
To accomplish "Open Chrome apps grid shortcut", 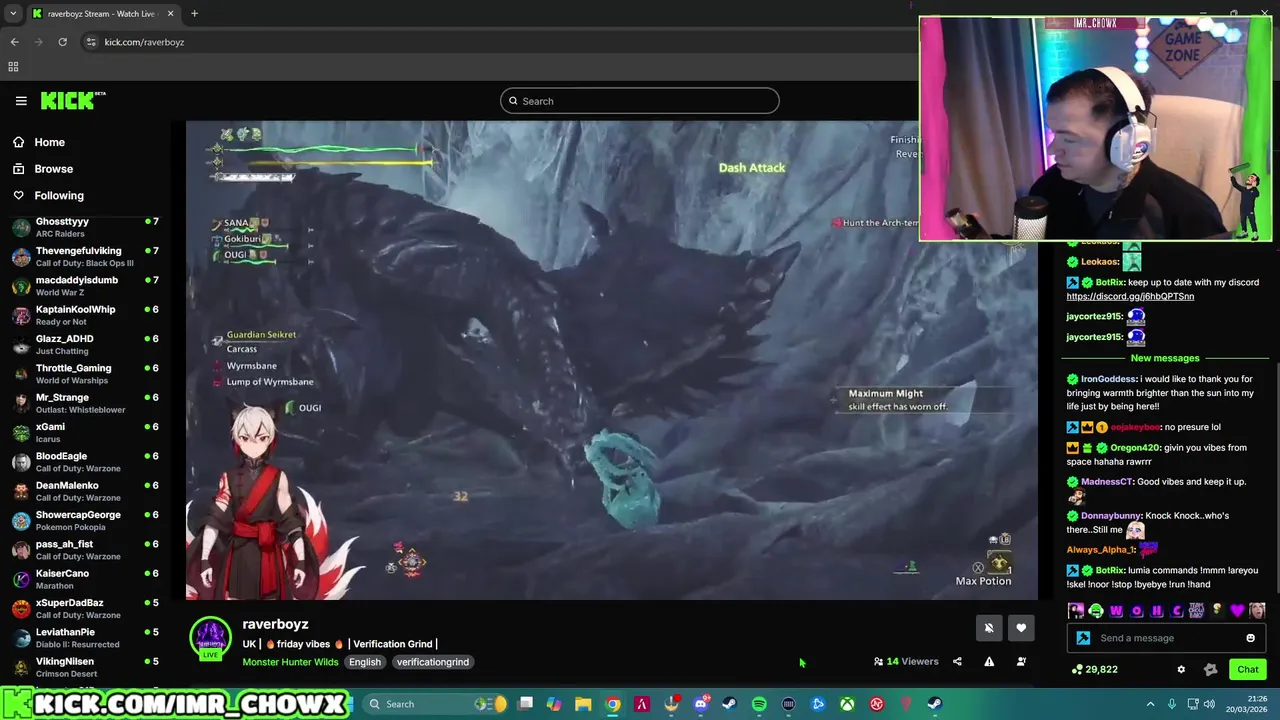I will pos(13,67).
